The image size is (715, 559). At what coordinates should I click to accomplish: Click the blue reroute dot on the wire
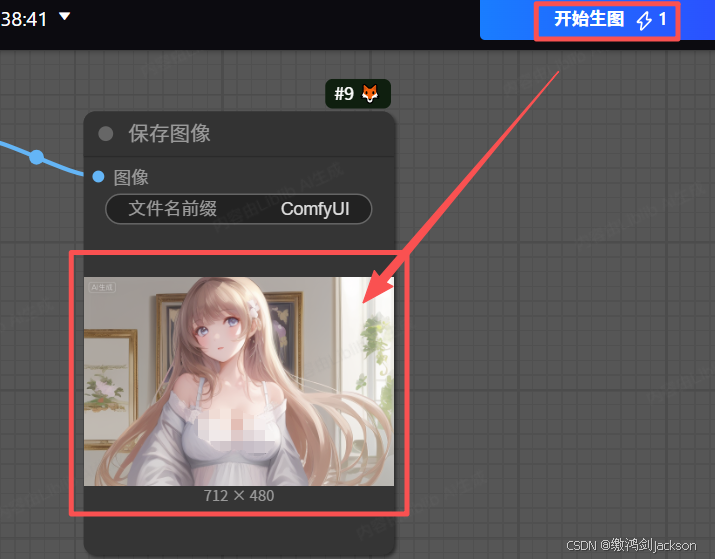(36, 157)
